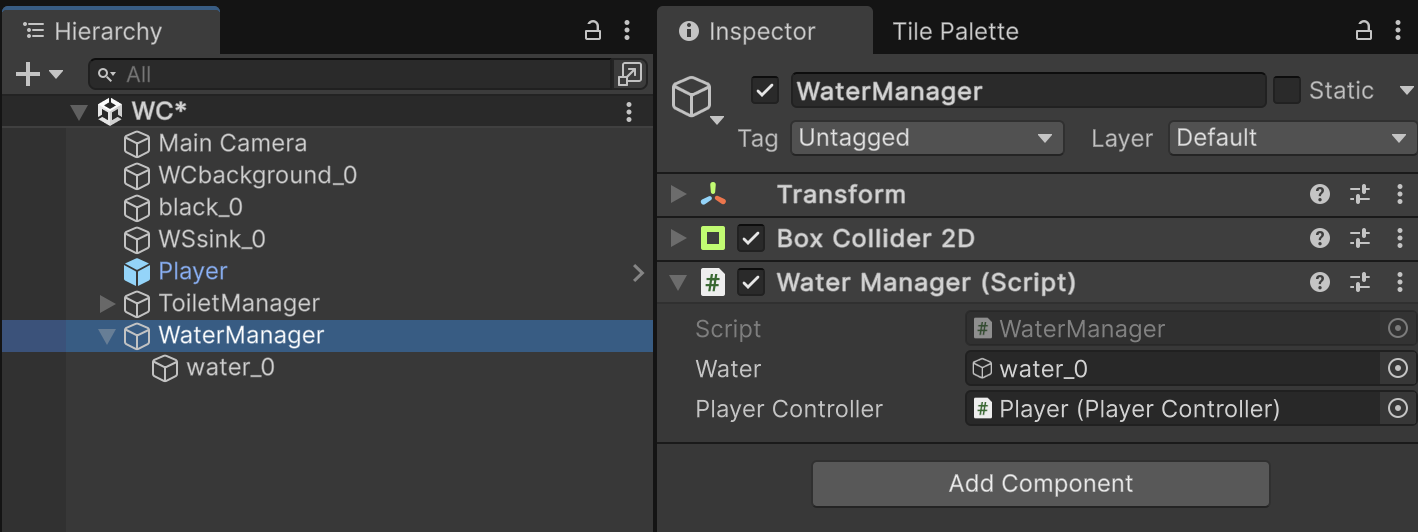Open Transform component preset settings
This screenshot has height=532, width=1418.
[x=1359, y=194]
